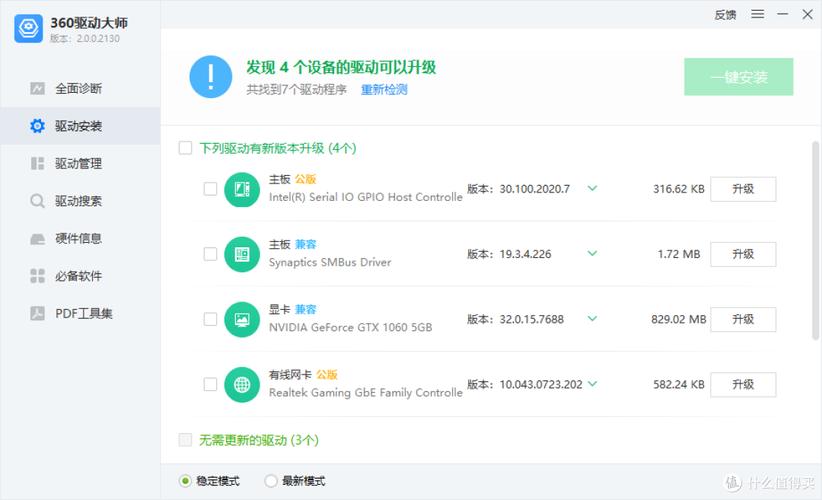The image size is (822, 500).
Task: Tick the NVIDIA GeForce GTX 1060 checkbox
Action: pos(210,319)
